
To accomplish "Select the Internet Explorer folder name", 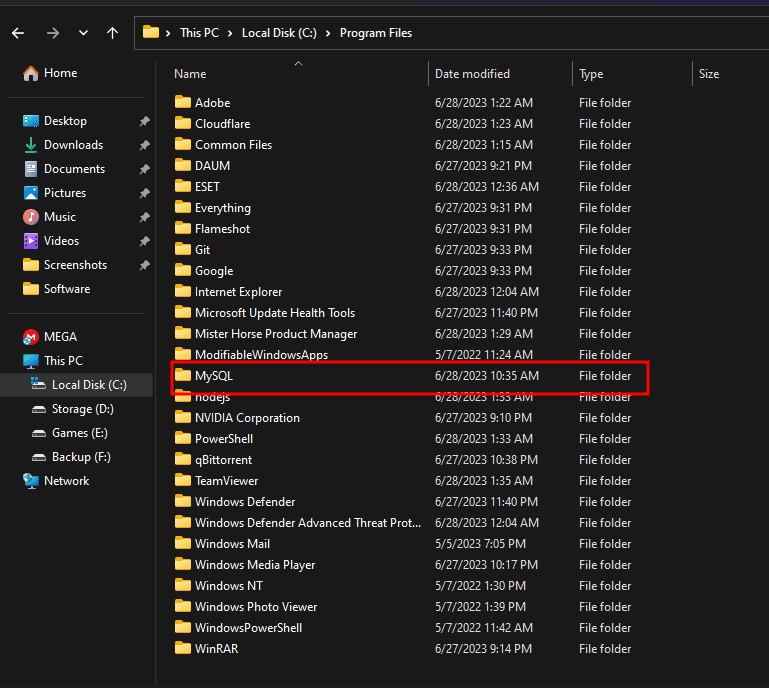I will pyautogui.click(x=238, y=292).
